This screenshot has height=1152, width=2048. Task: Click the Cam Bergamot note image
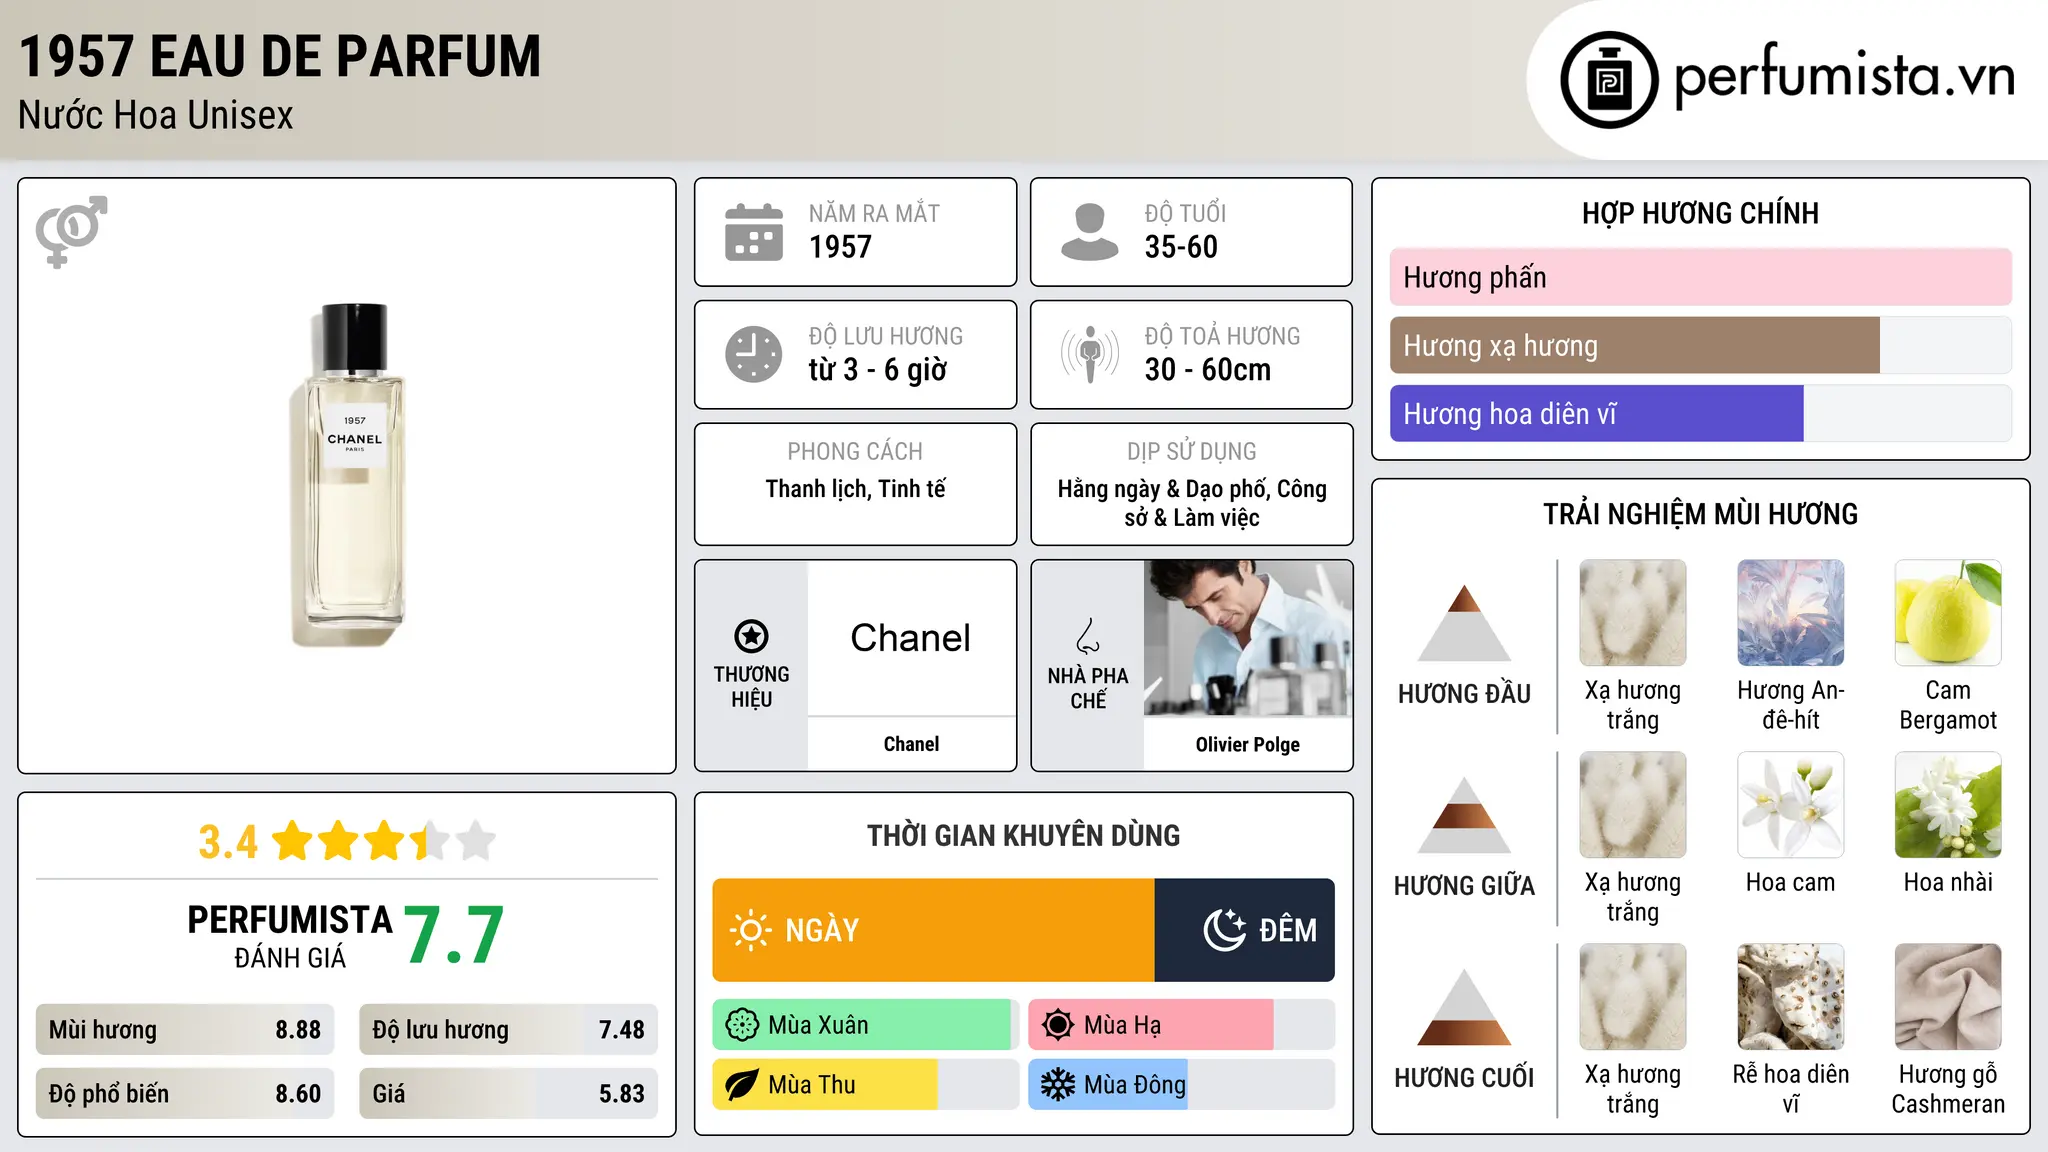pyautogui.click(x=1948, y=613)
